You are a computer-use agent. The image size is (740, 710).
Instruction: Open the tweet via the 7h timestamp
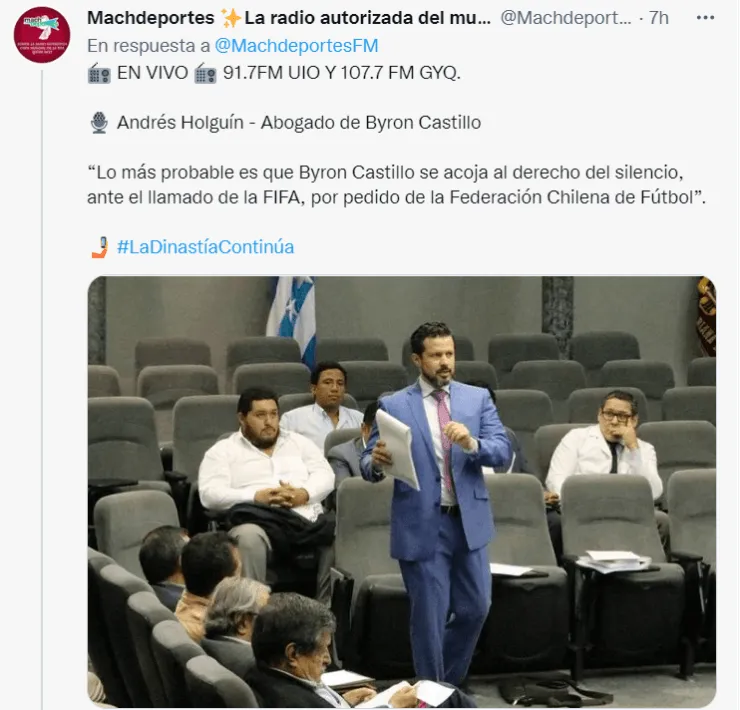click(659, 18)
